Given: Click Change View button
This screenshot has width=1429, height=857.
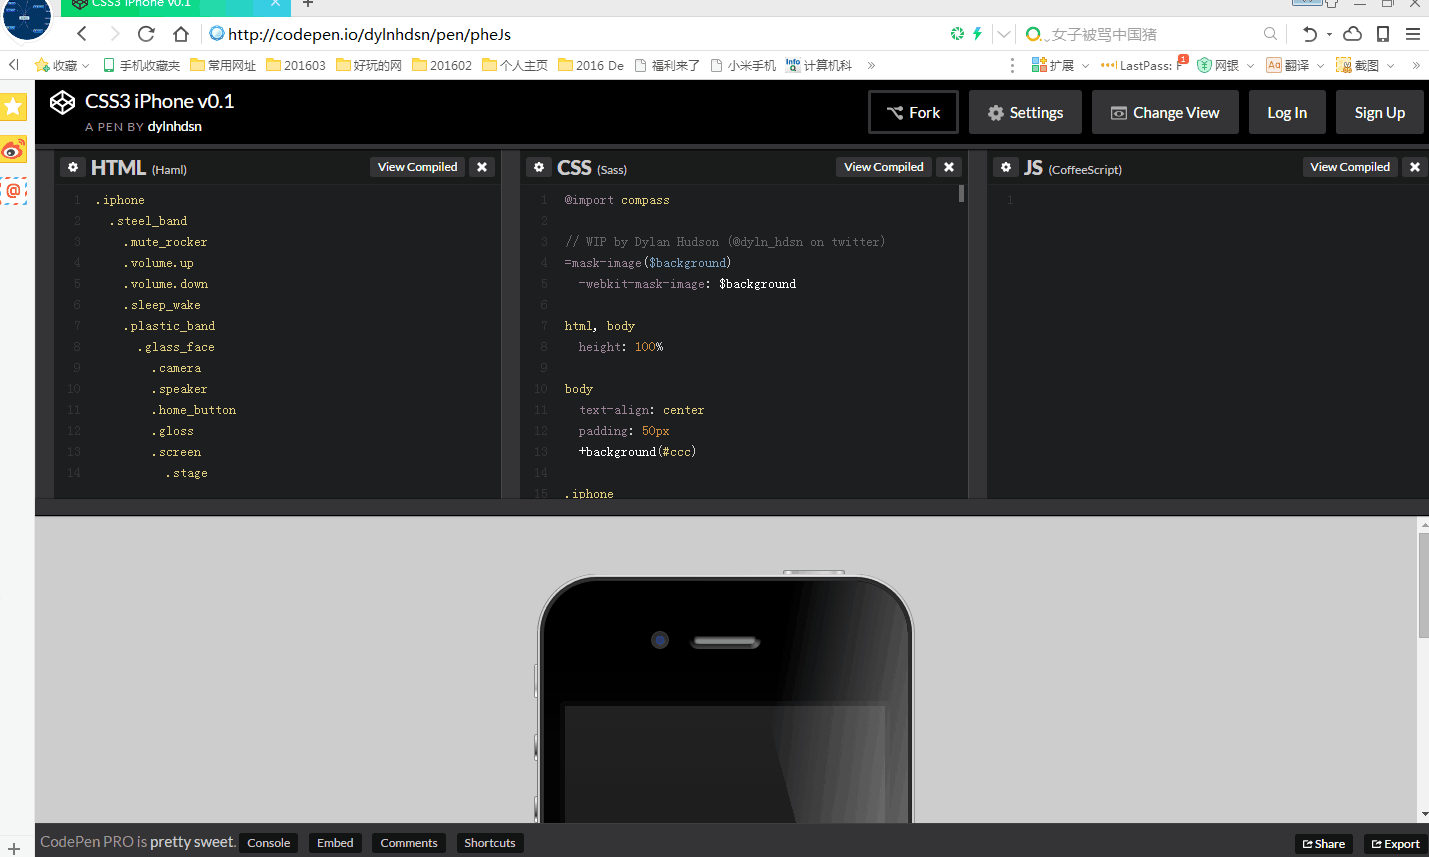Looking at the screenshot, I should coord(1165,112).
